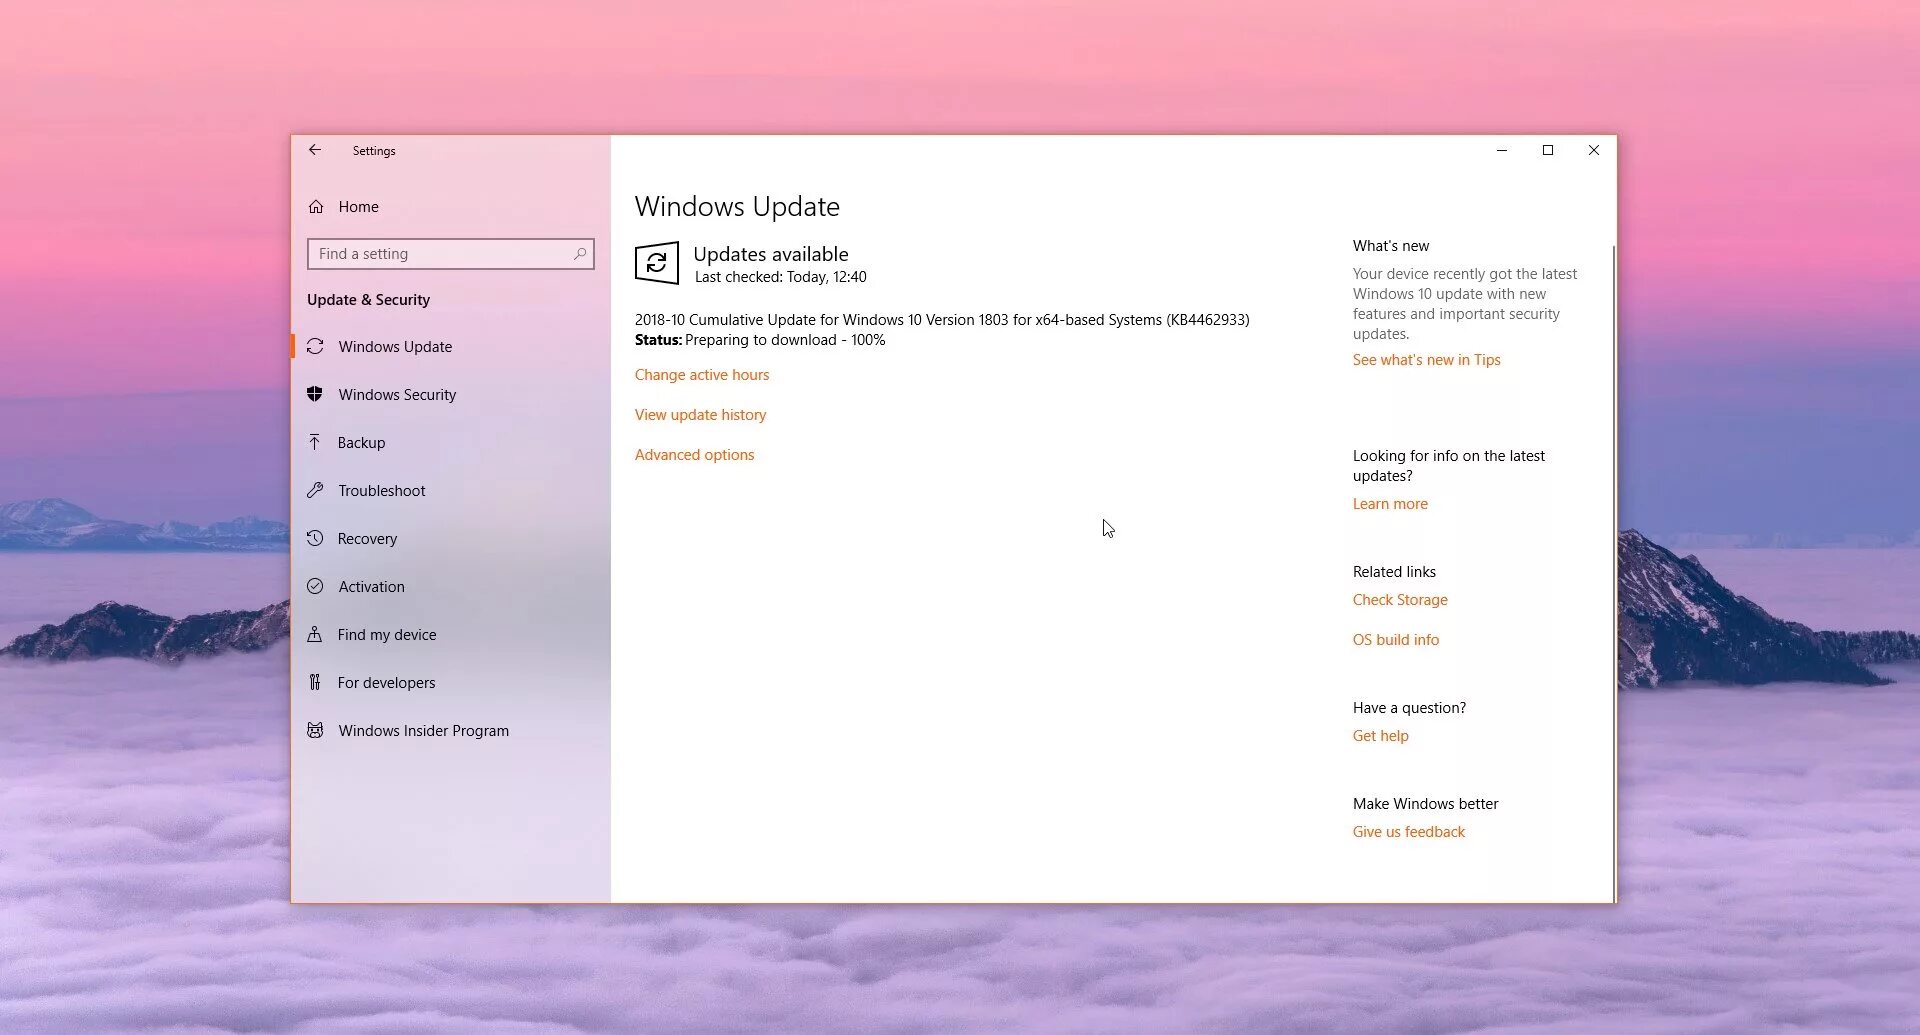This screenshot has height=1035, width=1920.
Task: Select Windows Update in the navigation pane
Action: (x=394, y=346)
